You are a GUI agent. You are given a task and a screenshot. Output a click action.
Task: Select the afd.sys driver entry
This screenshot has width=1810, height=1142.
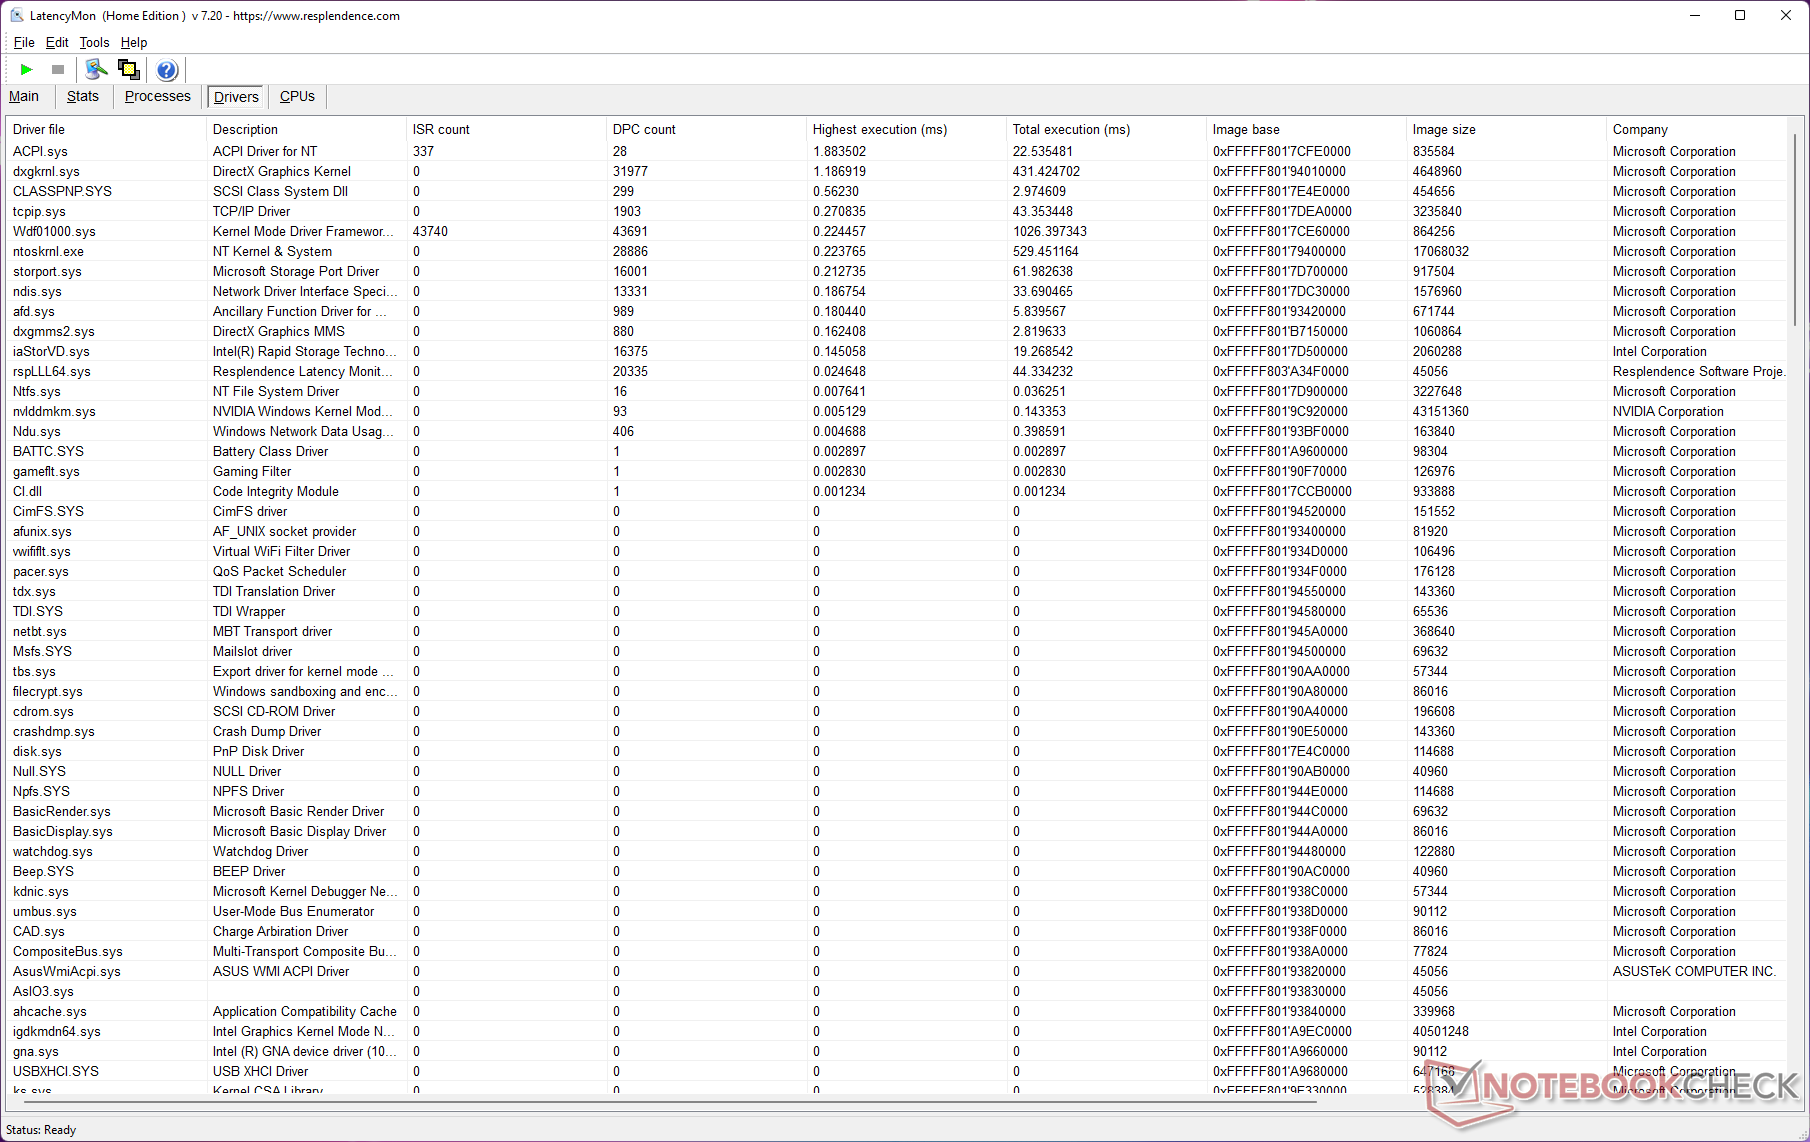coord(34,311)
